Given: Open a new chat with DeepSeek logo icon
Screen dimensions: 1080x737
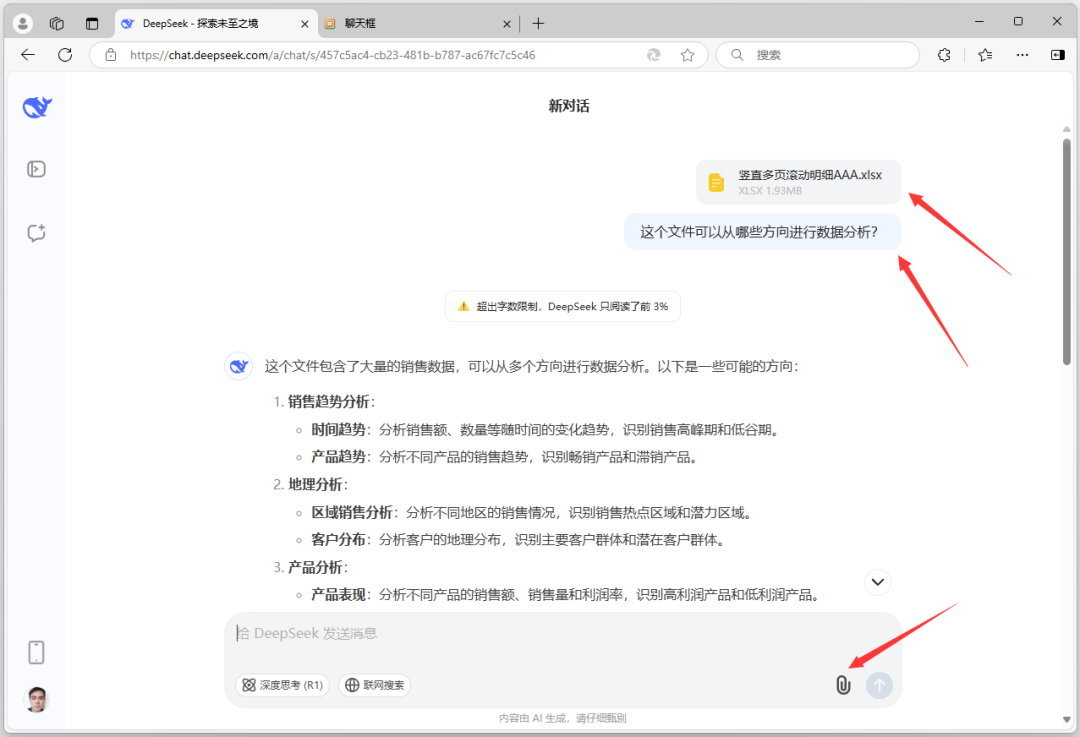Looking at the screenshot, I should pyautogui.click(x=37, y=107).
